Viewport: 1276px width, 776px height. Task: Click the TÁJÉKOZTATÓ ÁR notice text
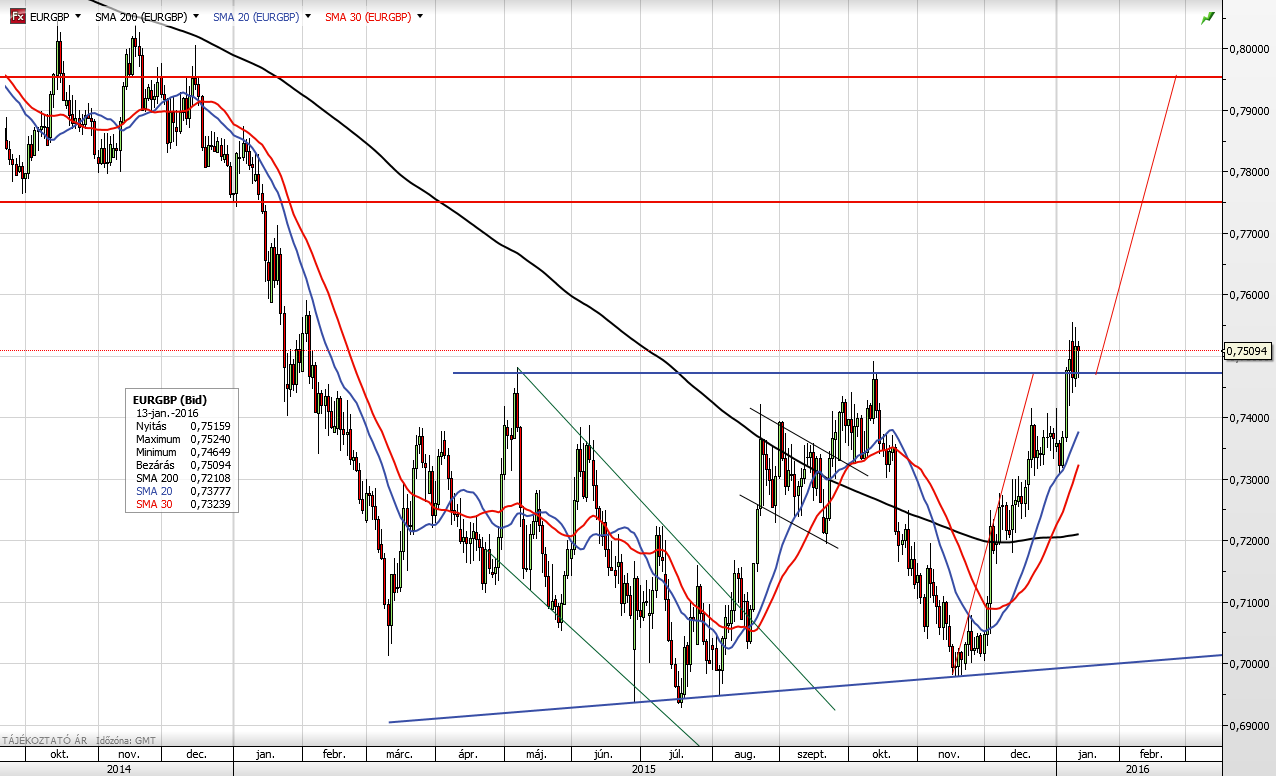44,741
